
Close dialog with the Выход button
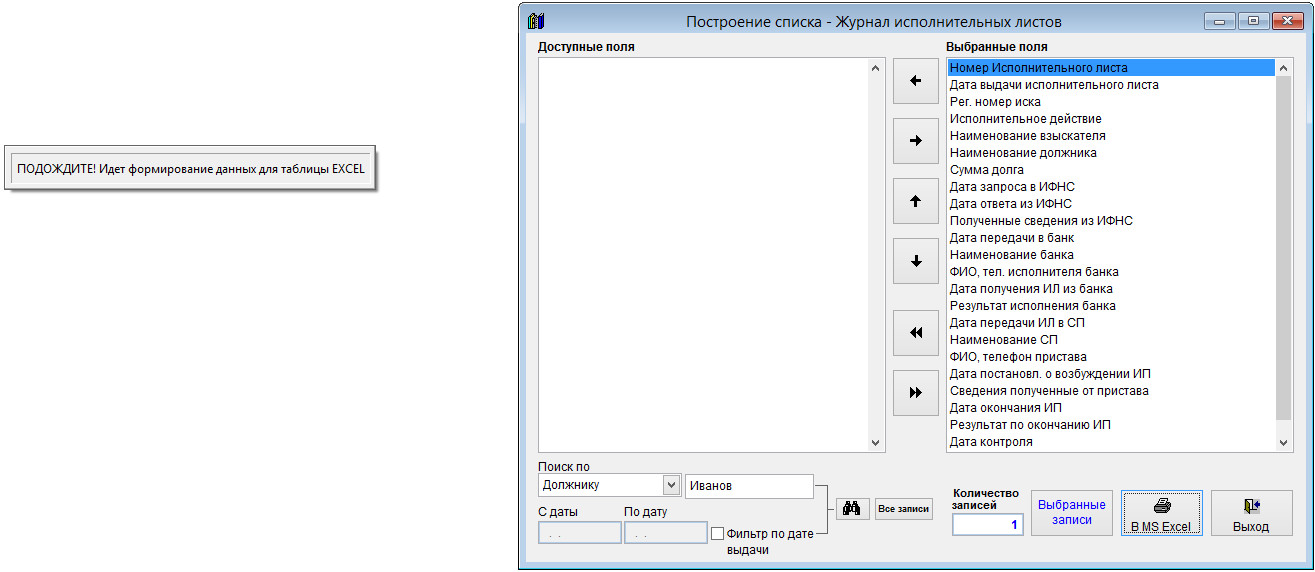[1251, 513]
